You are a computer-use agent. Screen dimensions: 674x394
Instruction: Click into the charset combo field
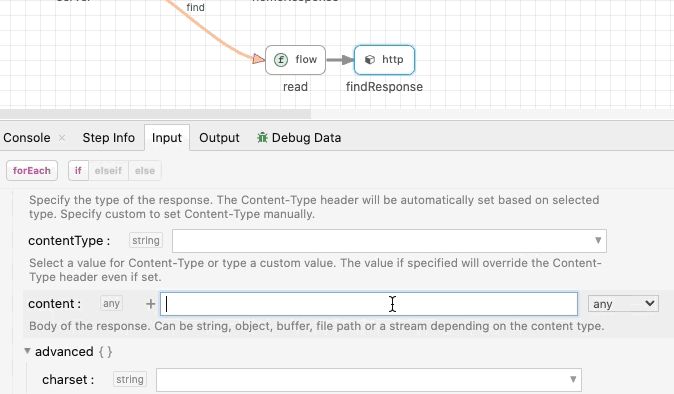369,380
